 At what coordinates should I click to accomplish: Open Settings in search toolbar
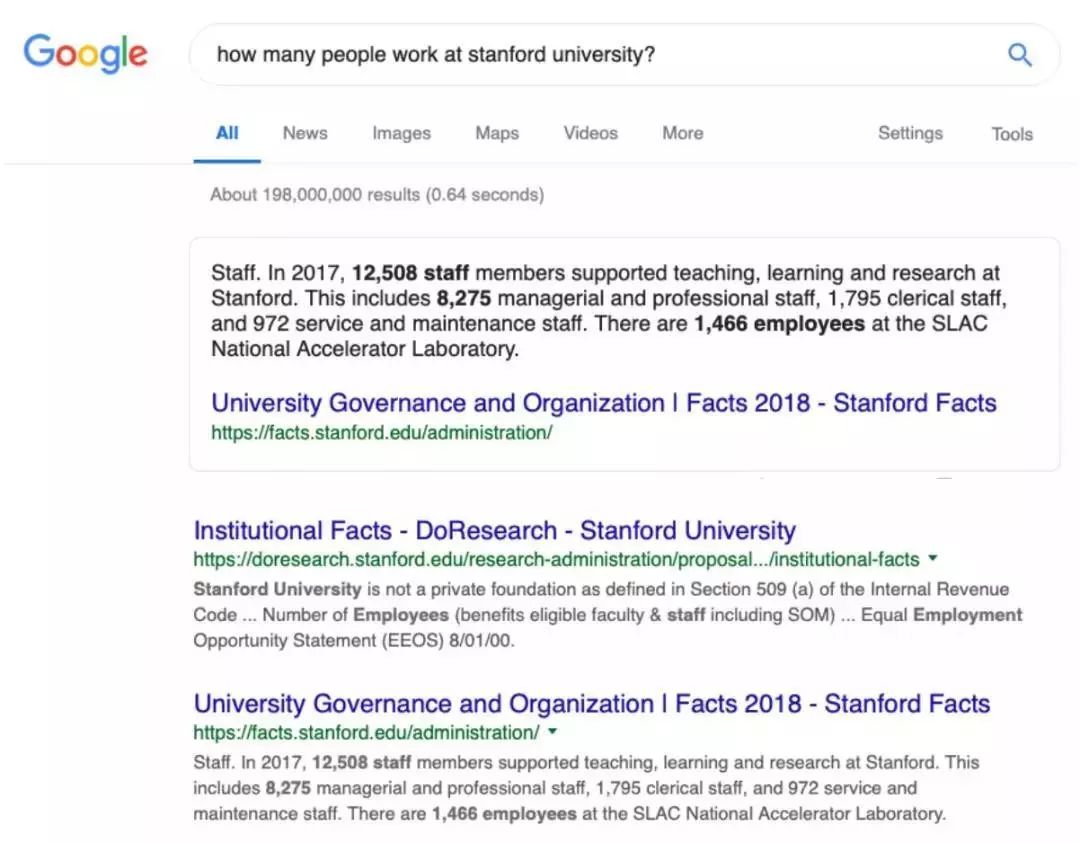tap(910, 133)
